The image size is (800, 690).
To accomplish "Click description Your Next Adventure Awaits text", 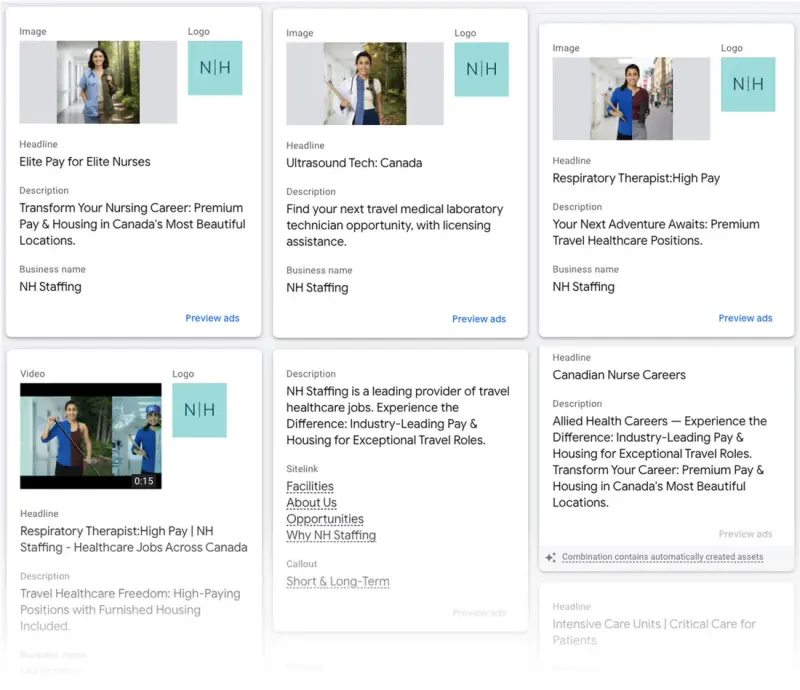I will [656, 232].
